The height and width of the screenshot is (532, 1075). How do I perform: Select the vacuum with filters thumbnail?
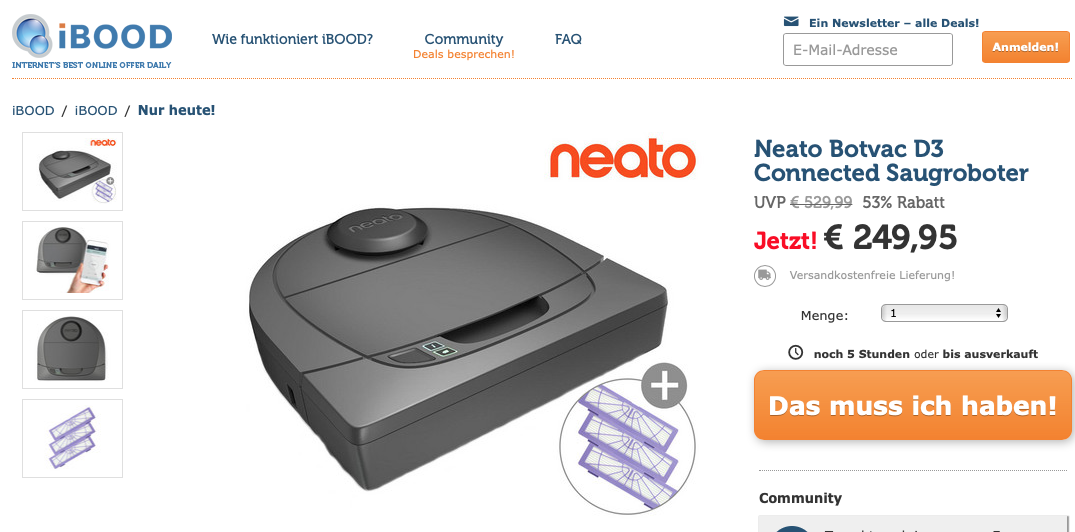(73, 171)
